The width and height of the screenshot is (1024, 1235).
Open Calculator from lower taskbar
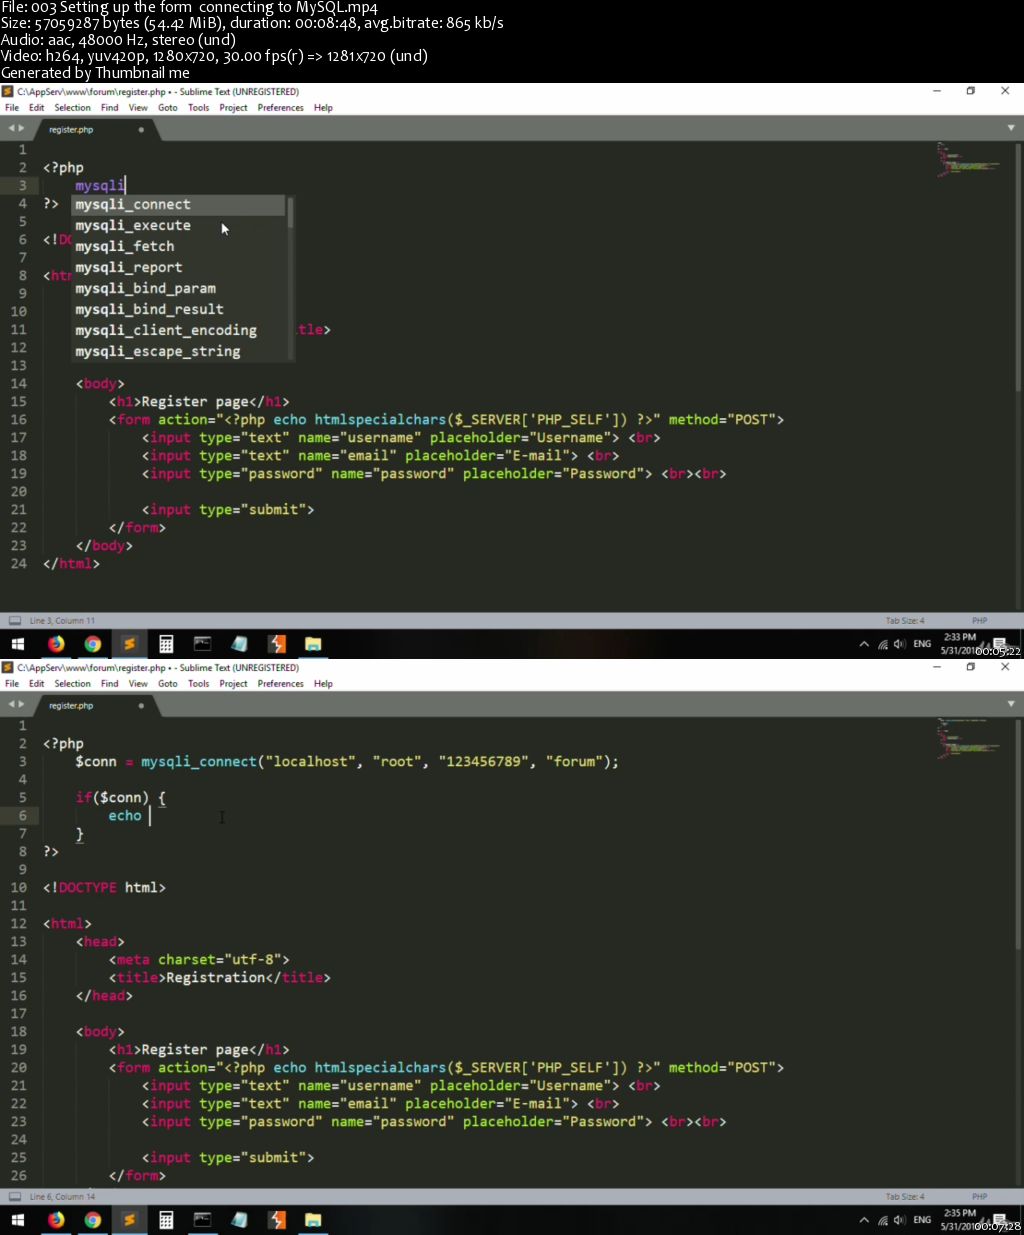[166, 1220]
